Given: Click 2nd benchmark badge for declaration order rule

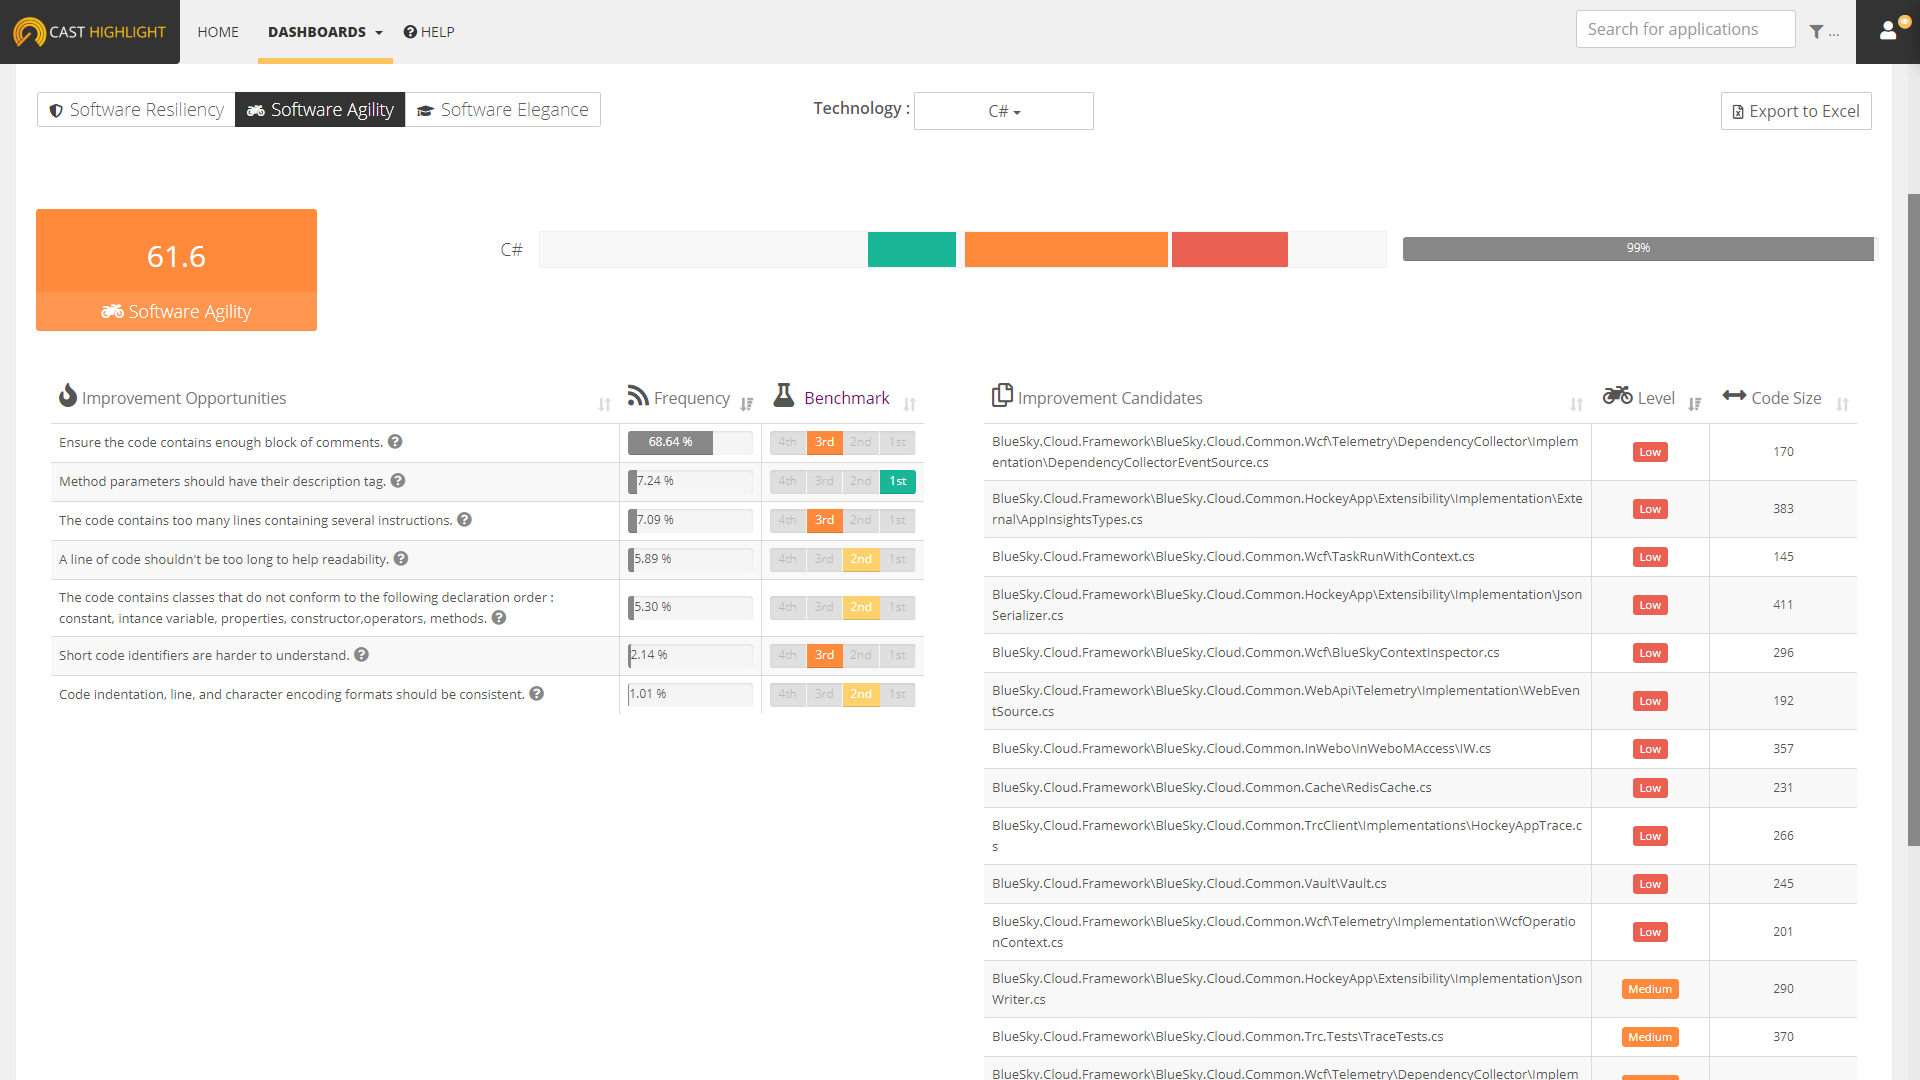Looking at the screenshot, I should click(861, 607).
